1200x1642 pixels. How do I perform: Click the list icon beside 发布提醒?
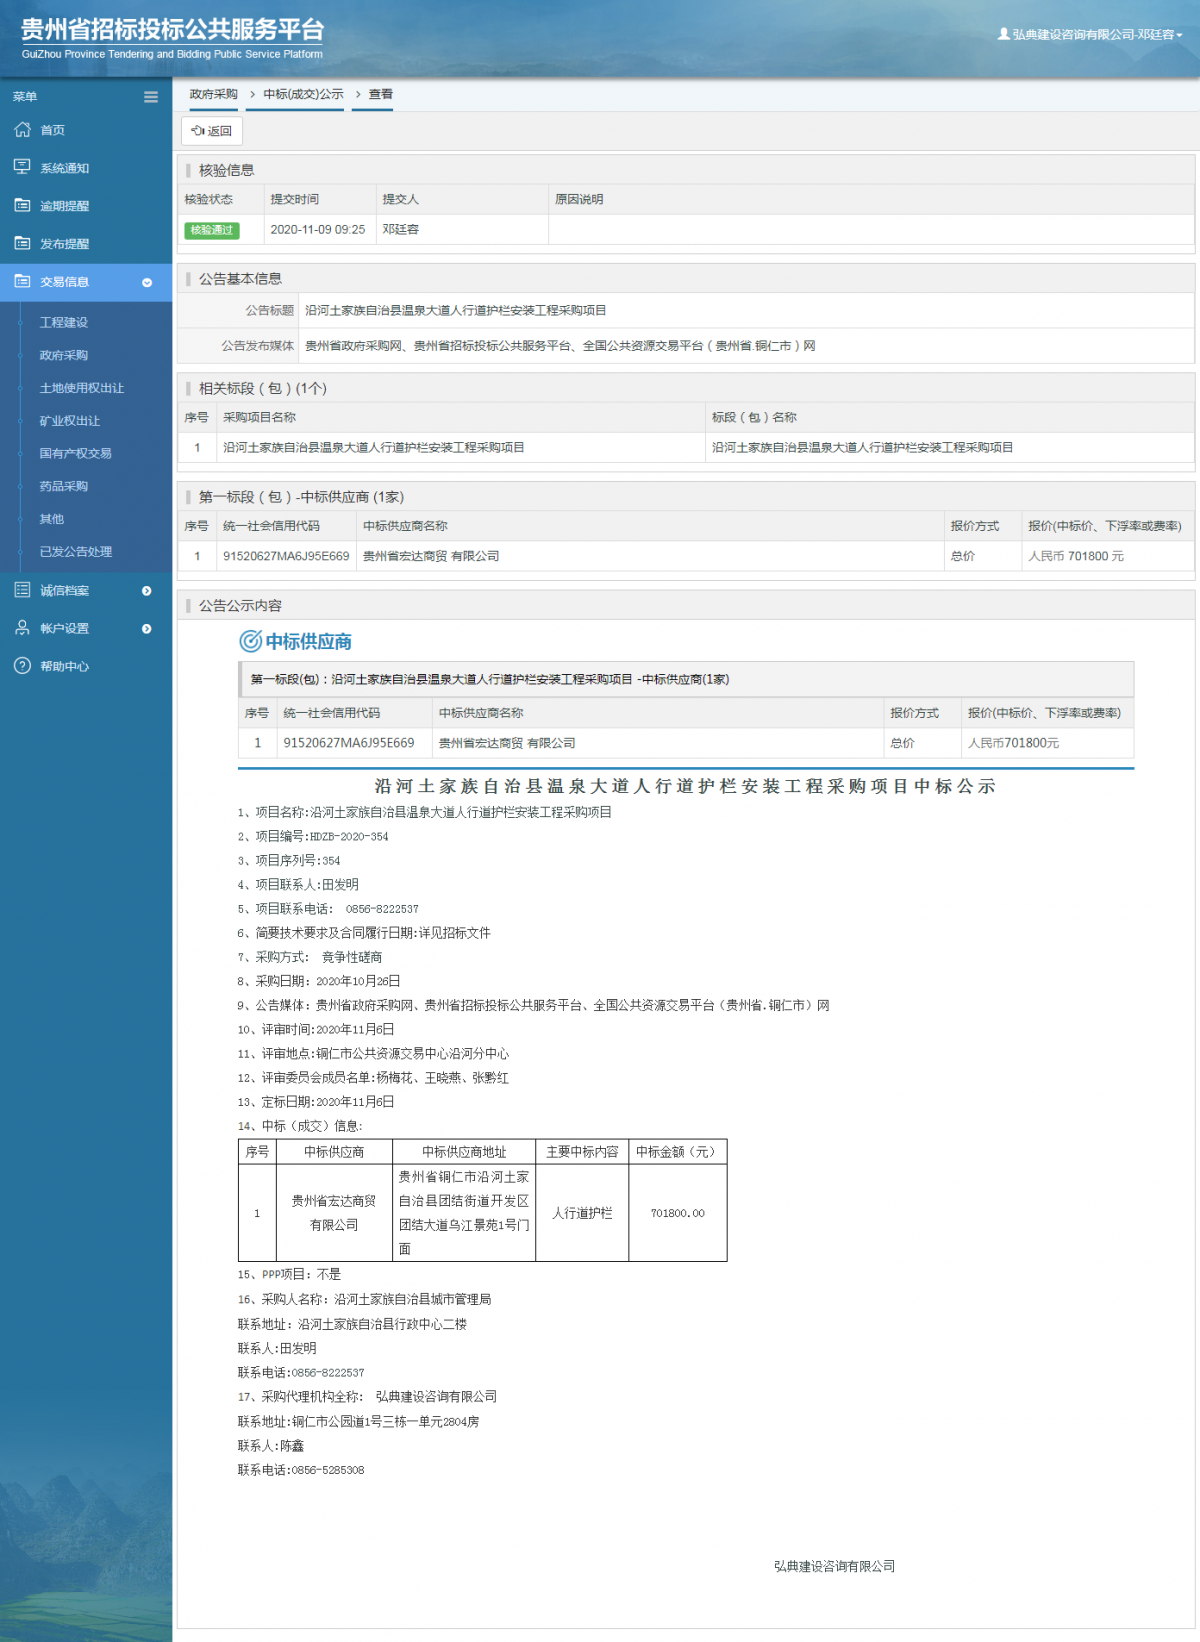point(22,243)
